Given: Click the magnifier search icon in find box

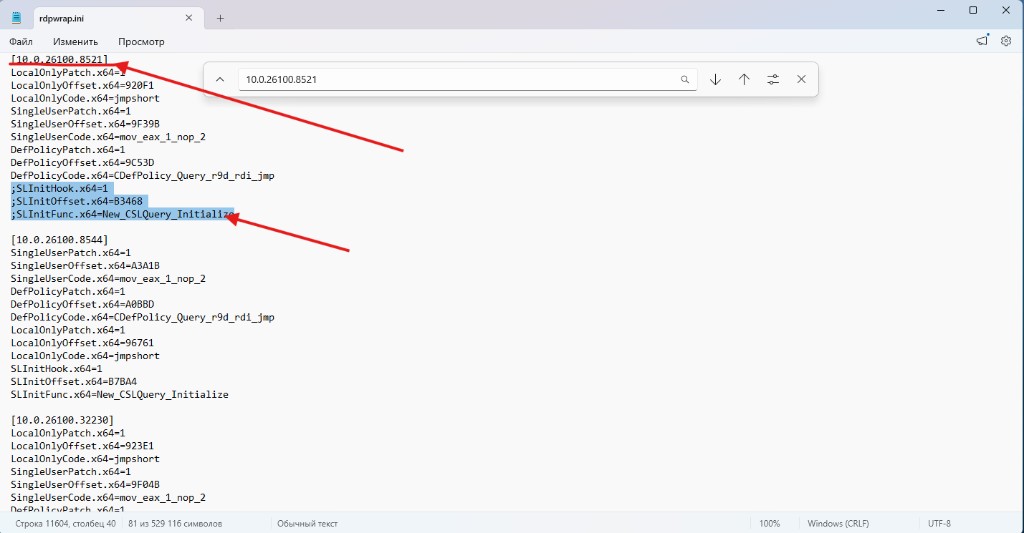Looking at the screenshot, I should pyautogui.click(x=684, y=80).
